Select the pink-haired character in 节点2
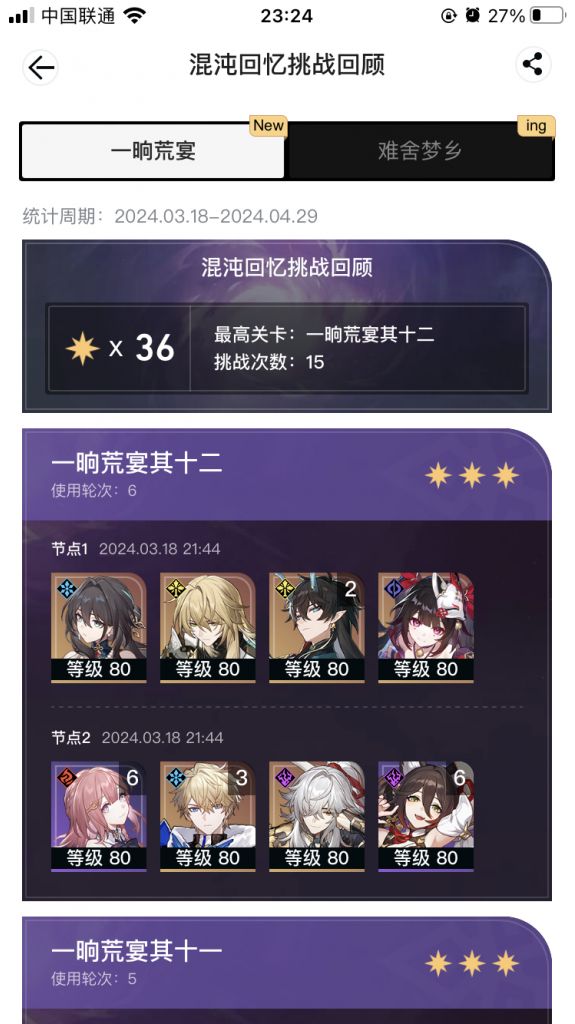Image resolution: width=575 pixels, height=1024 pixels. click(99, 816)
